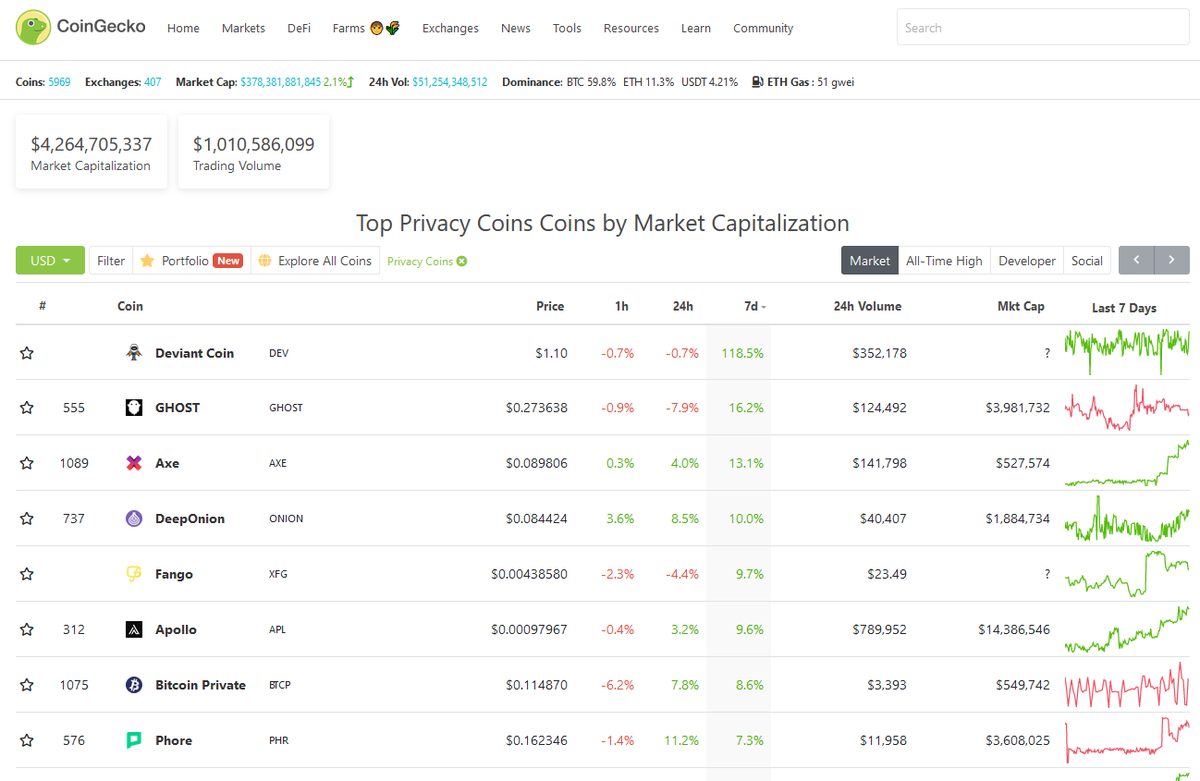Add DeepOnion to favorites via star
The image size is (1200, 781).
(x=27, y=519)
